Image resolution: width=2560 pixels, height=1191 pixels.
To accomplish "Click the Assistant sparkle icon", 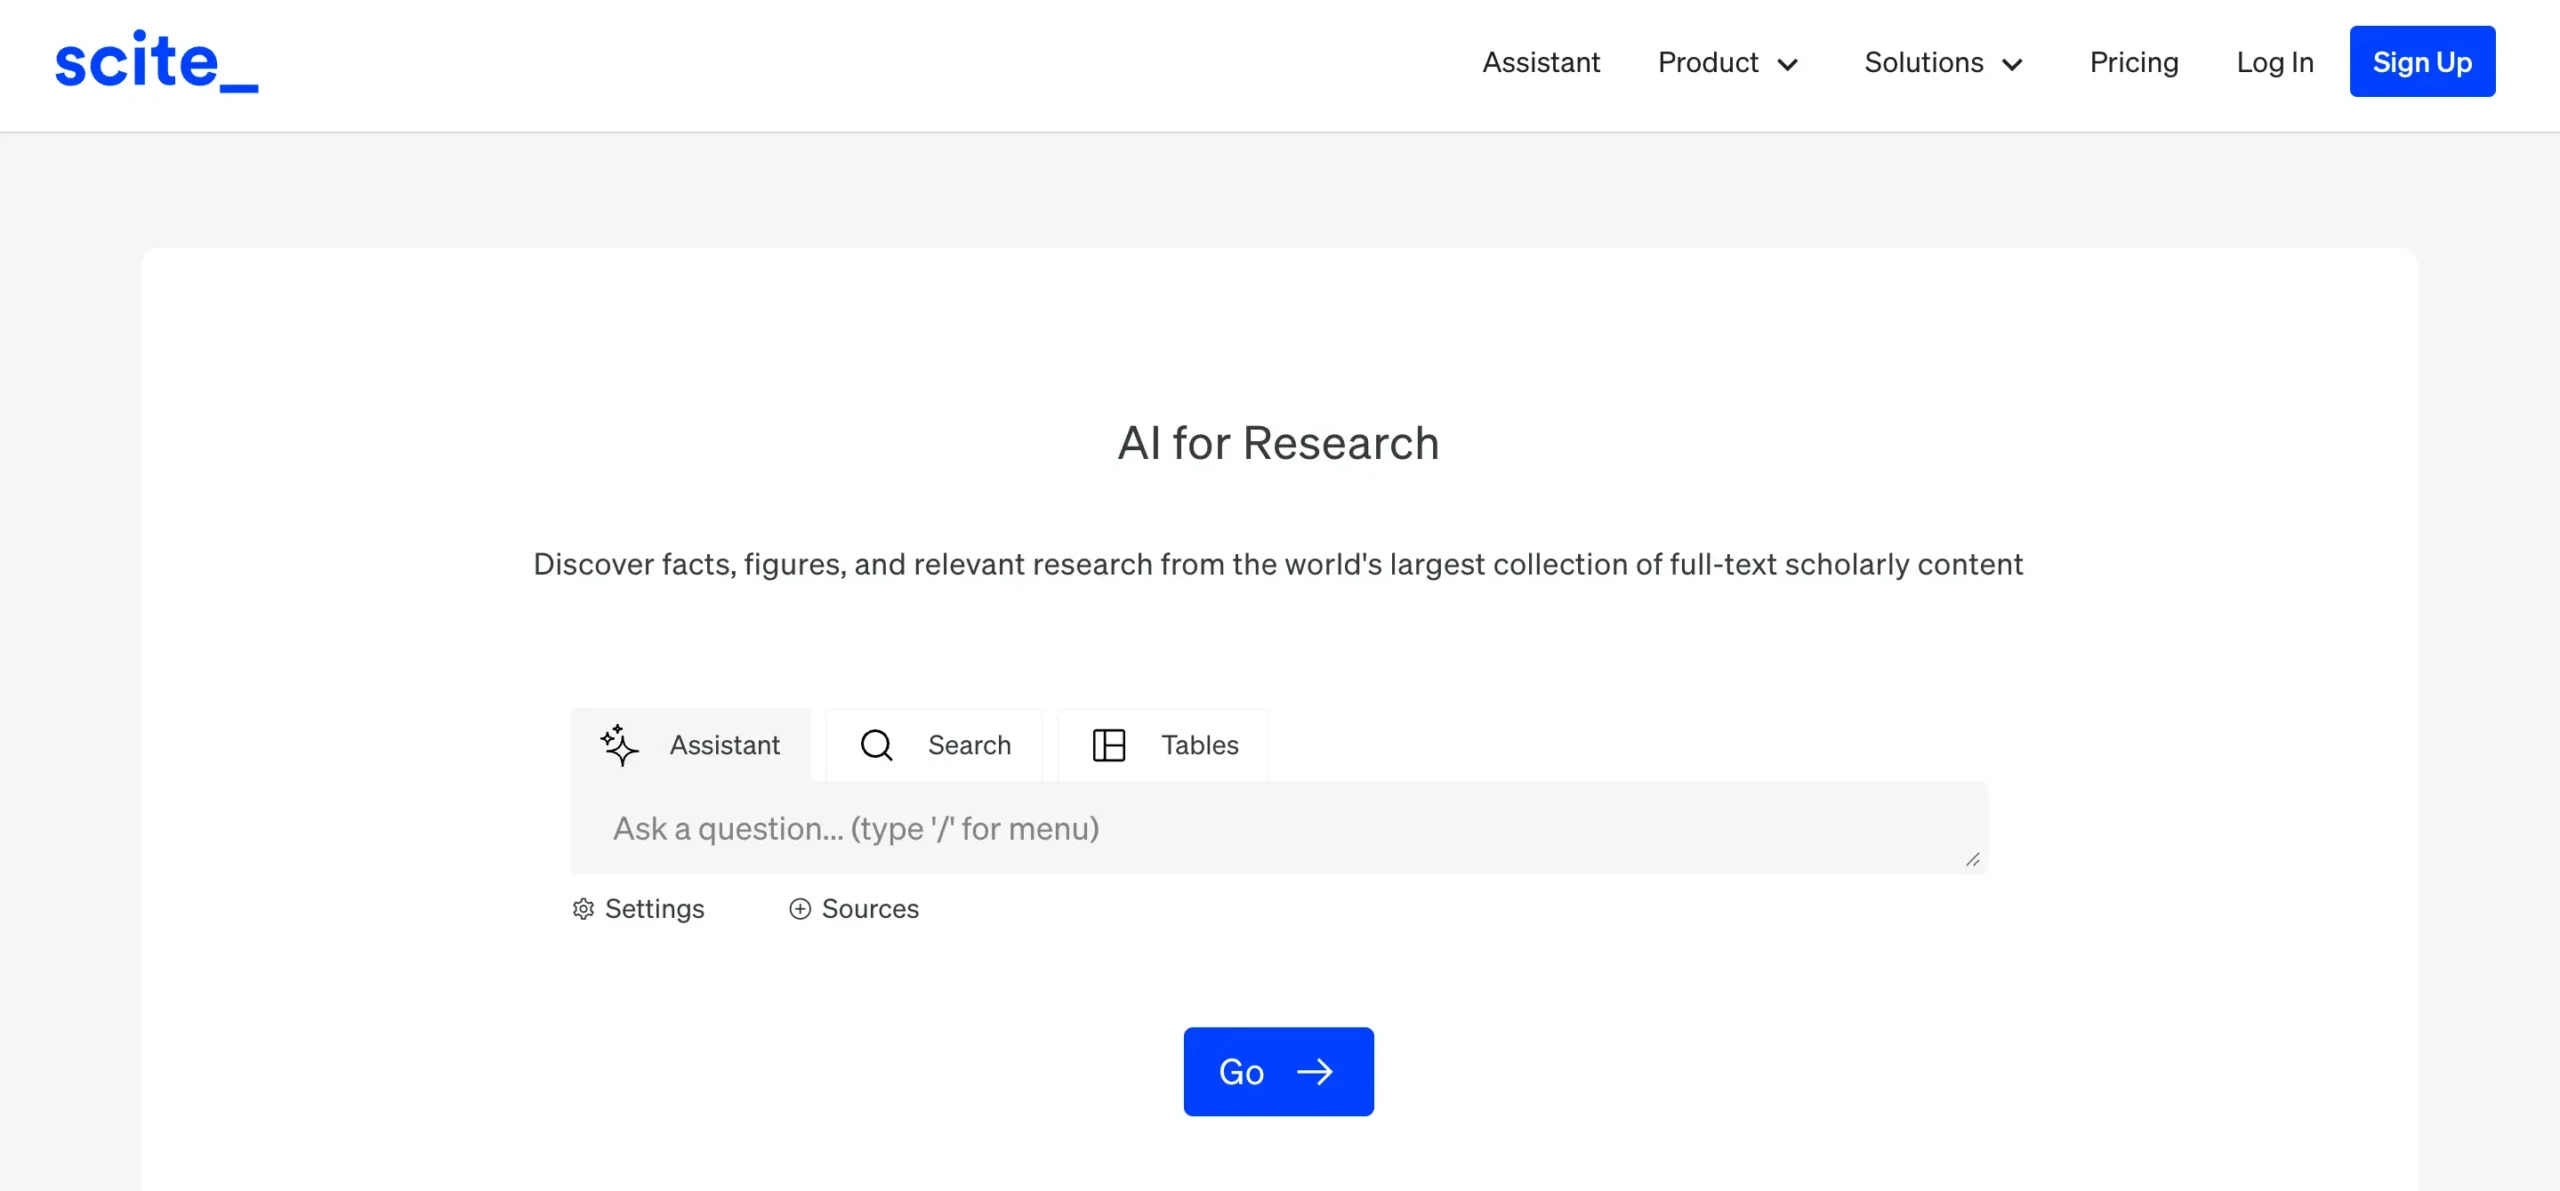I will pos(619,745).
